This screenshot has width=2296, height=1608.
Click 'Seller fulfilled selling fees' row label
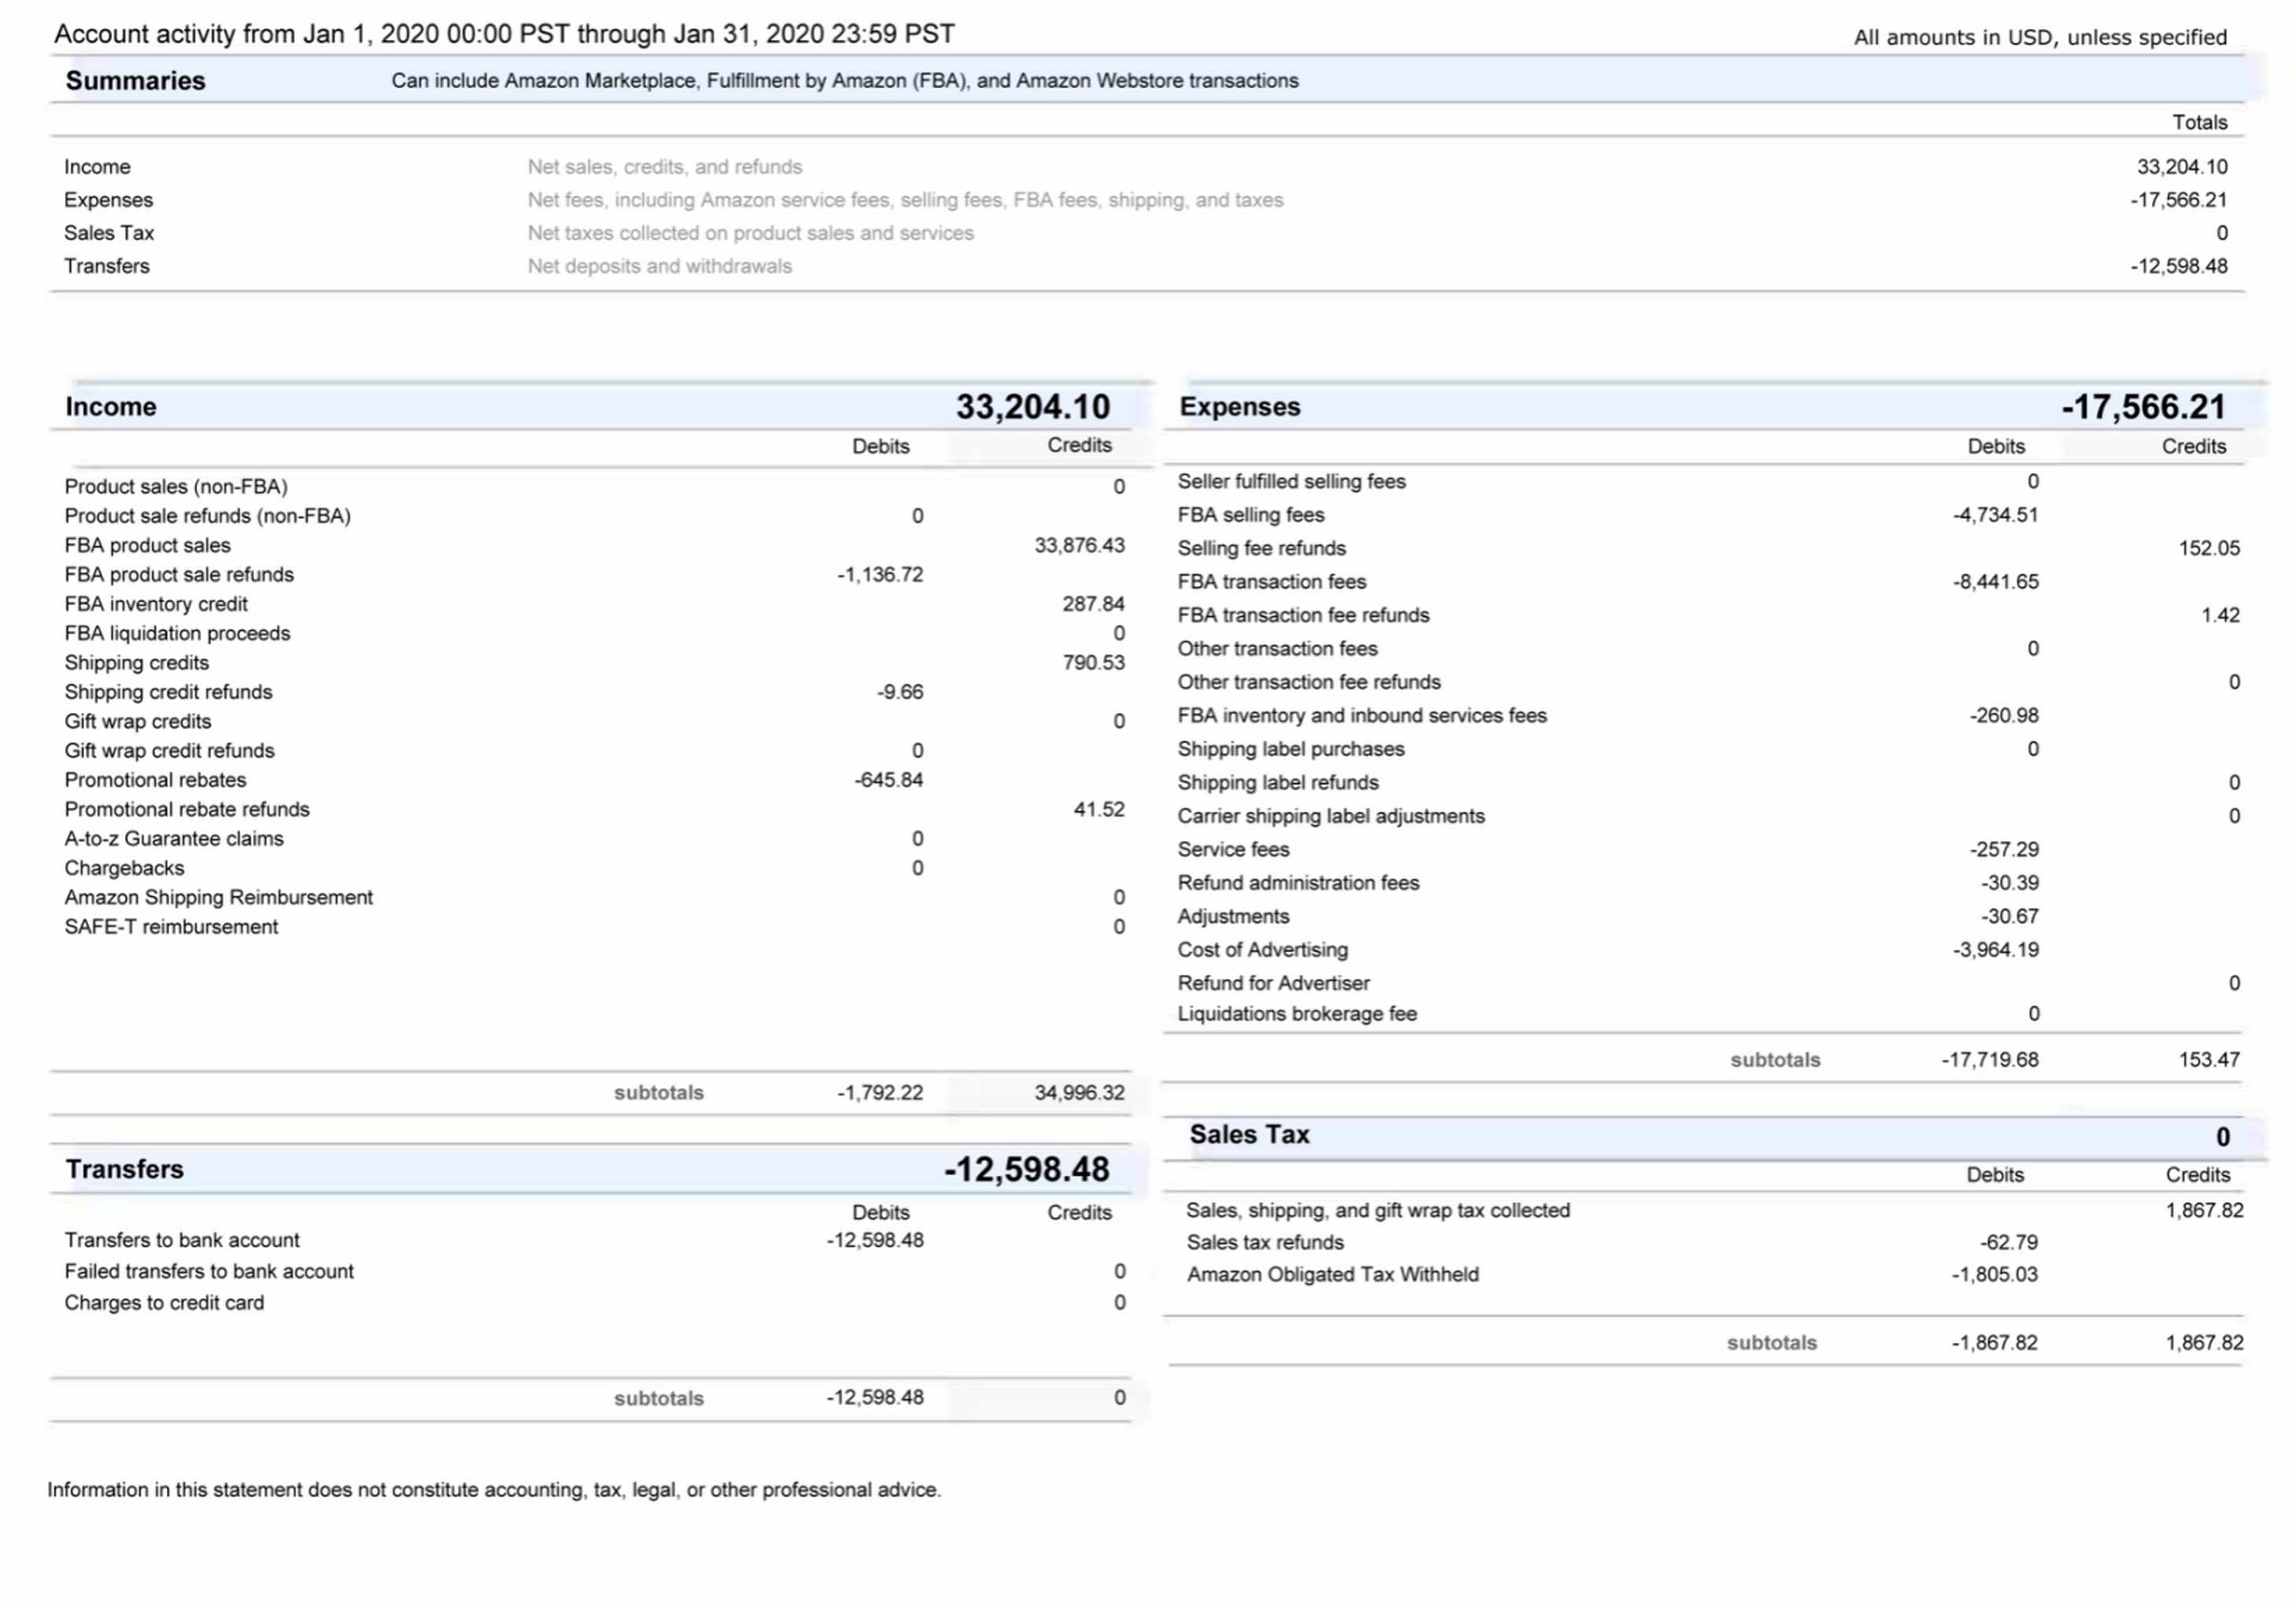1291,482
